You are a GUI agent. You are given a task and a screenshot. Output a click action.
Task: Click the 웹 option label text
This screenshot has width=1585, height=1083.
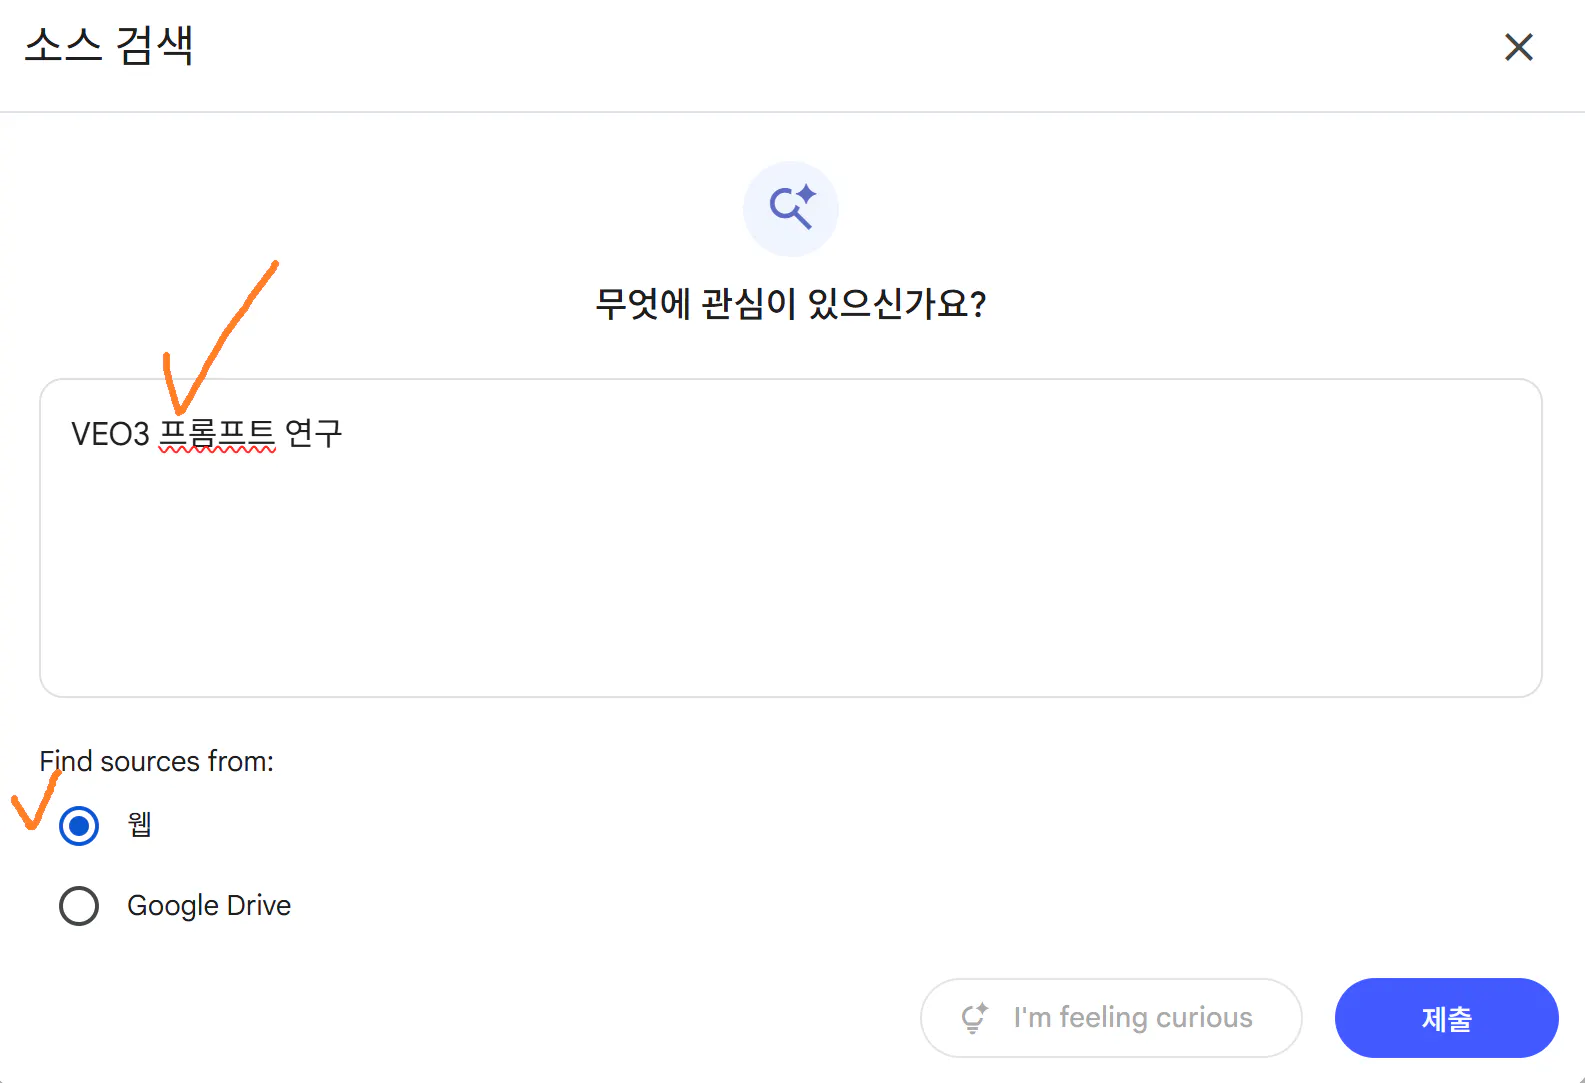[140, 825]
